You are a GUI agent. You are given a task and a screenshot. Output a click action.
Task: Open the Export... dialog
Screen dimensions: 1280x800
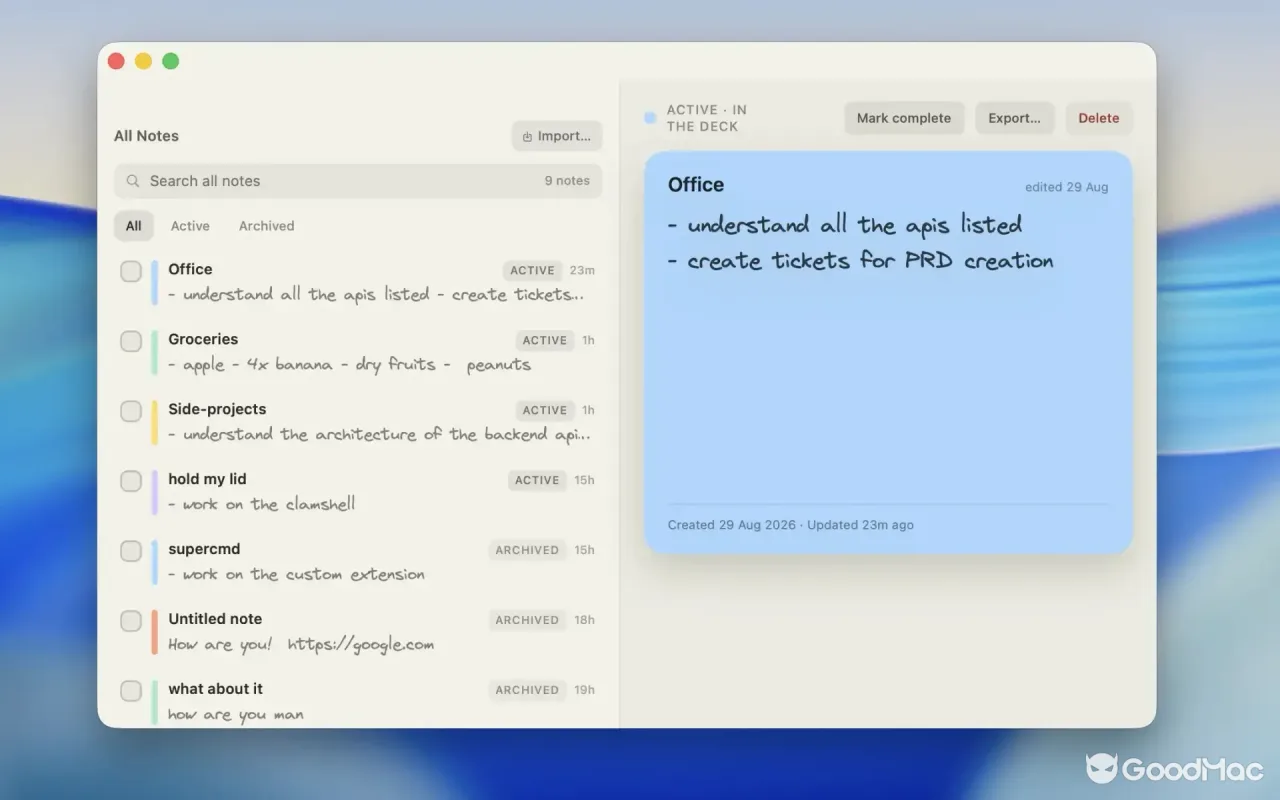[1014, 118]
